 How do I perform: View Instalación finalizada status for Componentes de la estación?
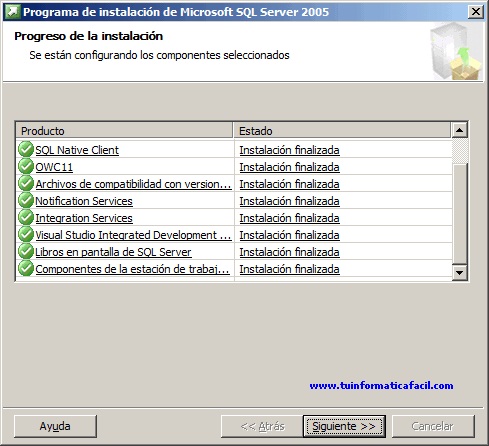pos(289,269)
